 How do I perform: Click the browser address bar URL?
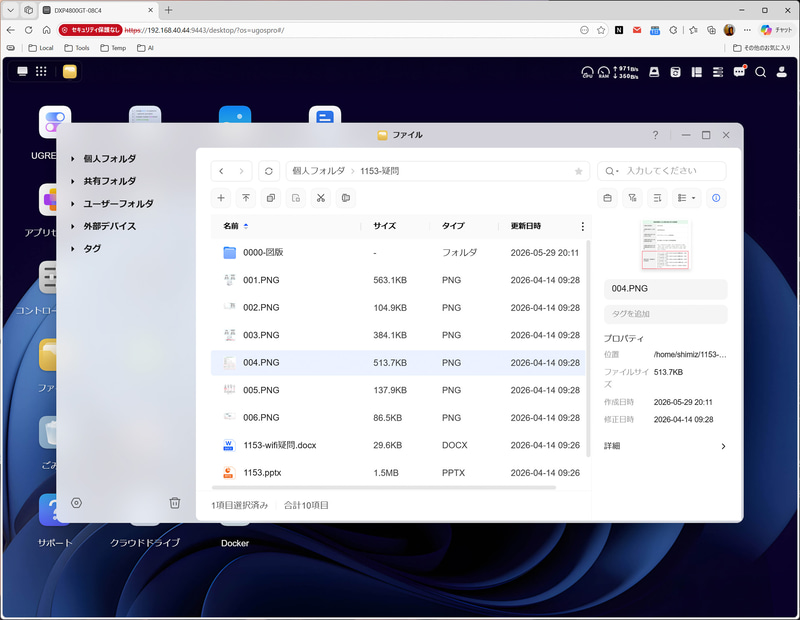[205, 30]
